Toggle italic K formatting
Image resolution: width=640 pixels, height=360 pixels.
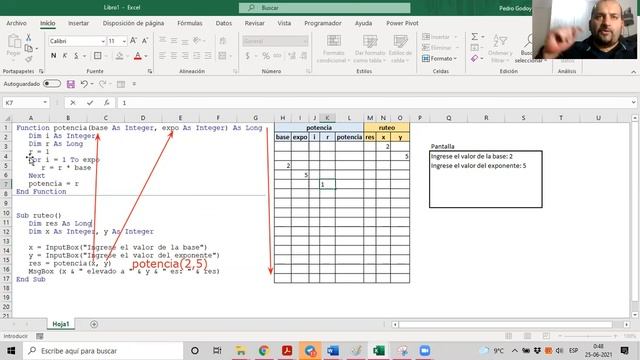pyautogui.click(x=64, y=56)
